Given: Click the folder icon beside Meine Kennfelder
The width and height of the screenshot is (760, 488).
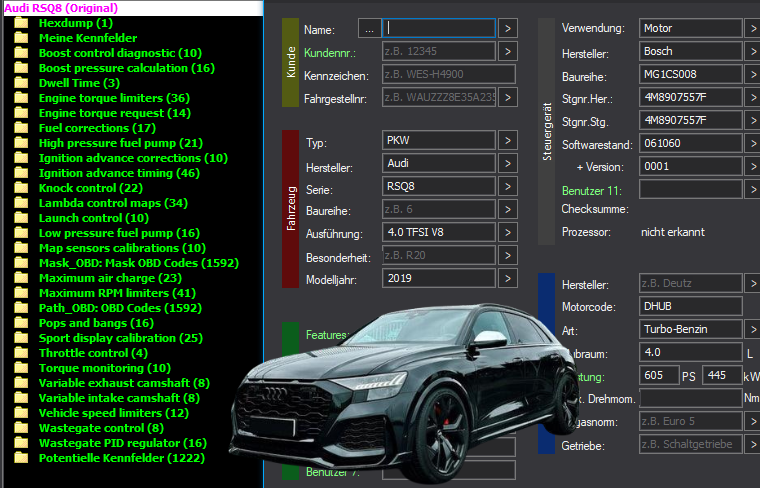Looking at the screenshot, I should 21,38.
